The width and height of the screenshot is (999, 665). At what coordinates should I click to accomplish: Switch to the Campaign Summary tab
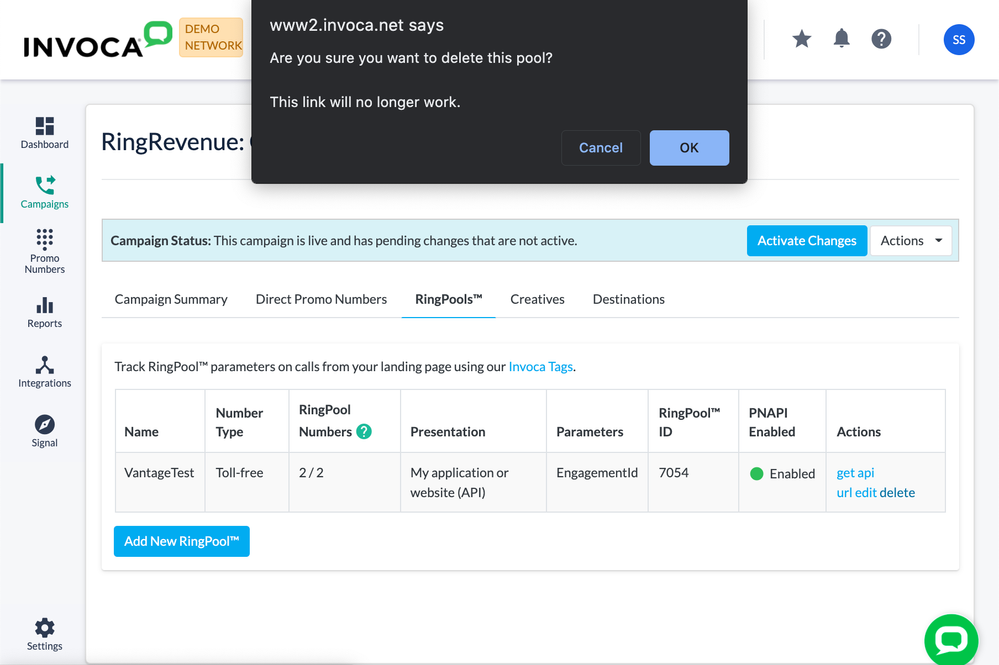(171, 299)
